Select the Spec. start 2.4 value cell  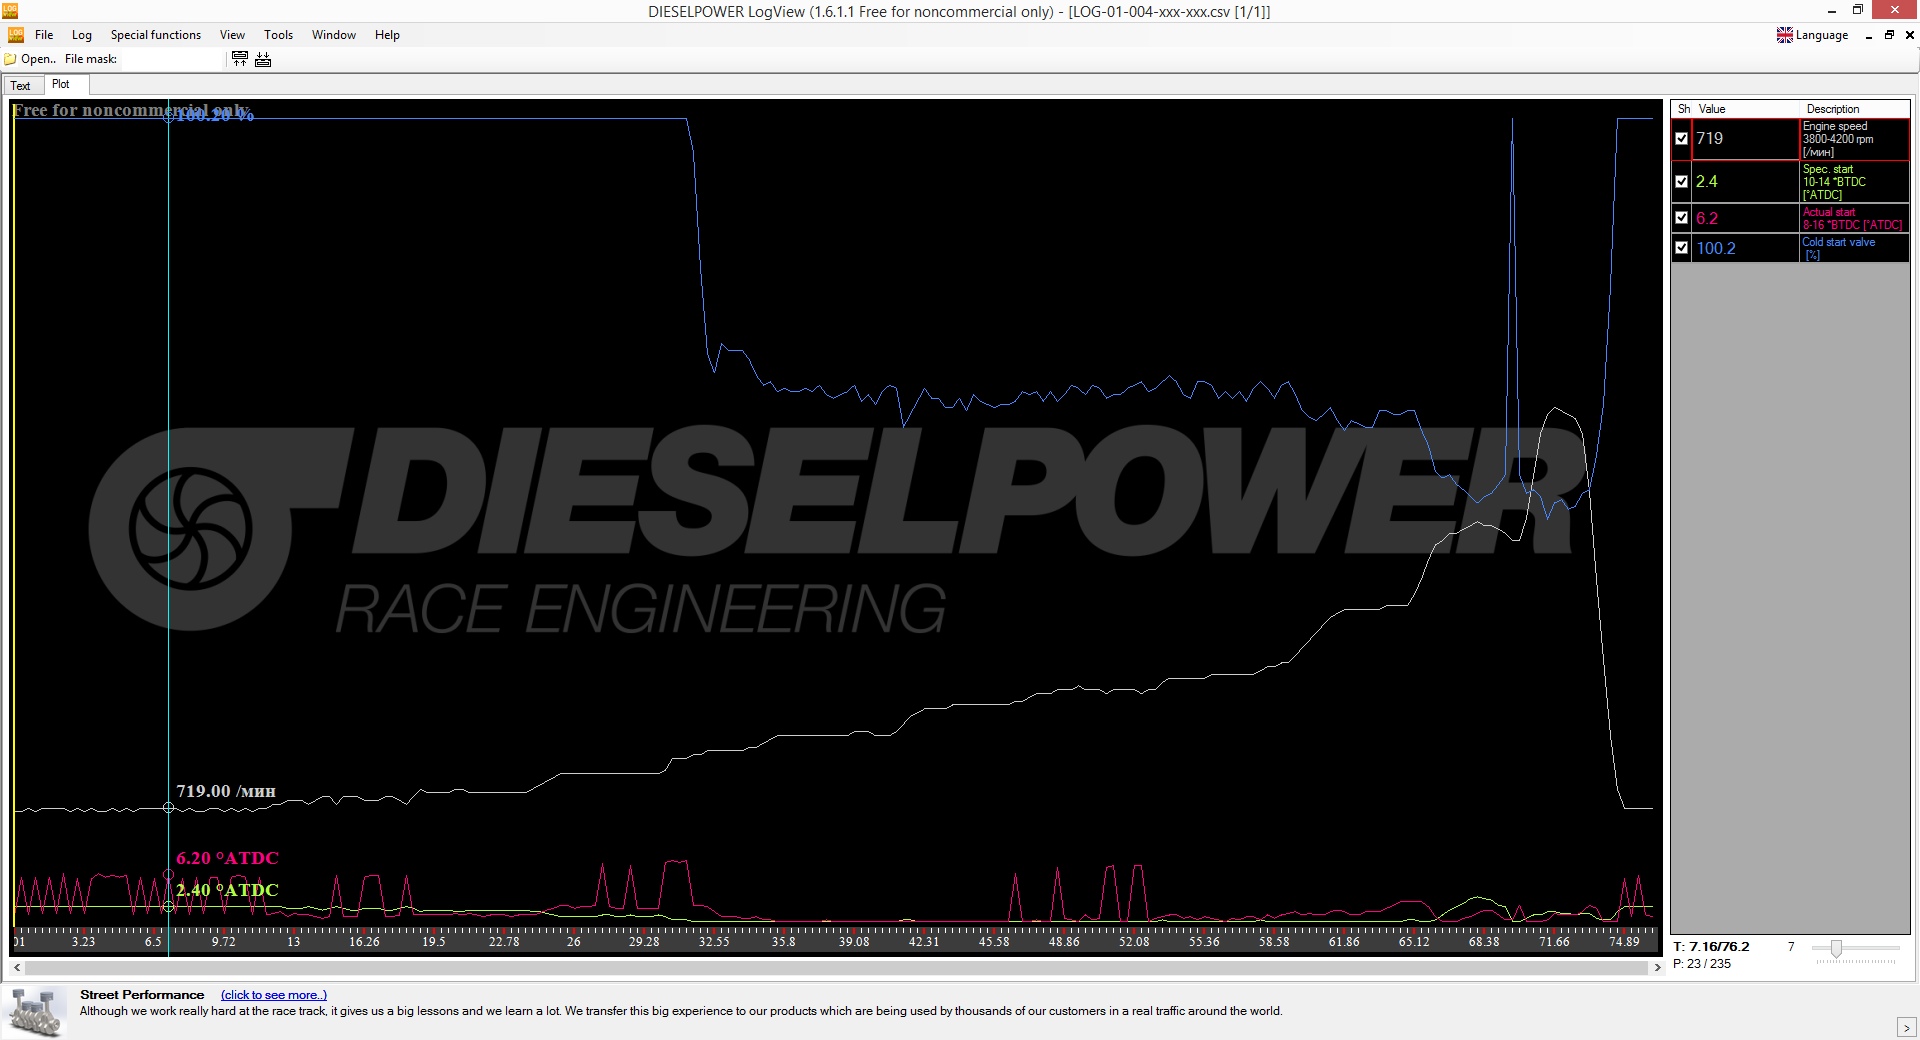tap(1746, 182)
